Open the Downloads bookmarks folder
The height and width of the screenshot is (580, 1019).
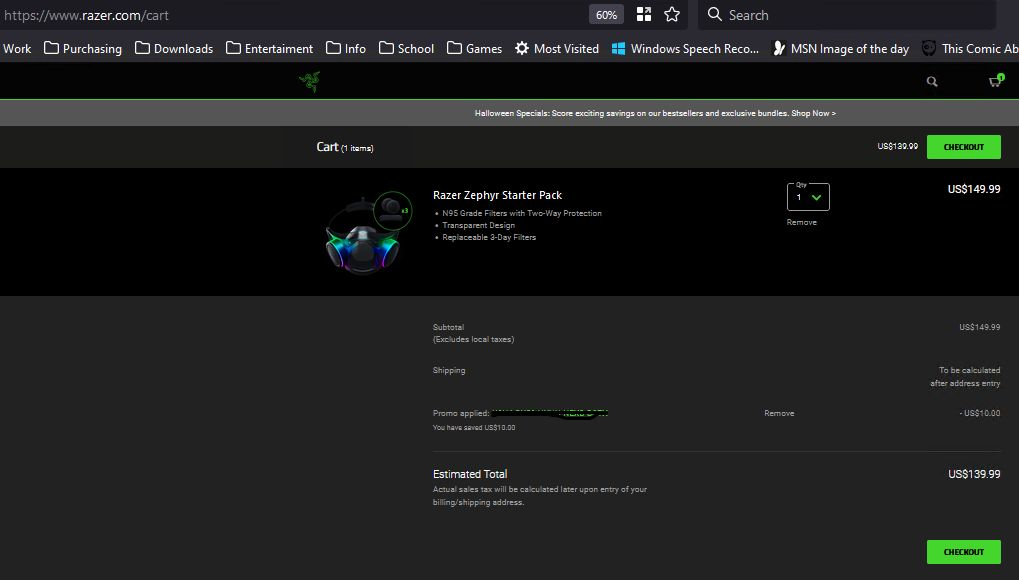[x=174, y=49]
